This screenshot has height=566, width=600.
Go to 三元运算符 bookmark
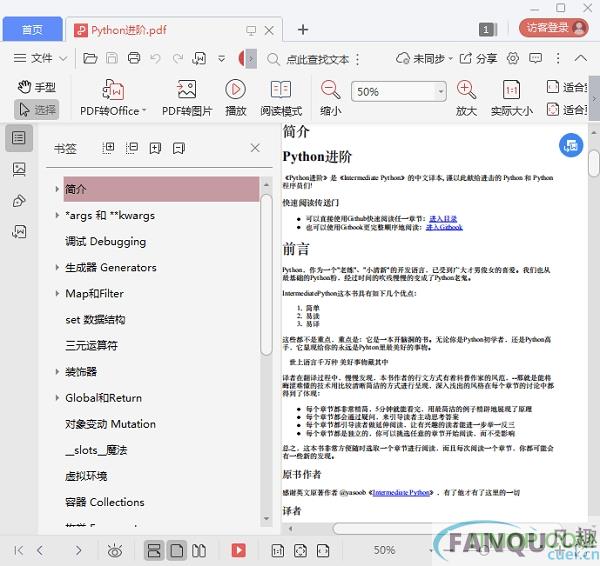(x=91, y=346)
